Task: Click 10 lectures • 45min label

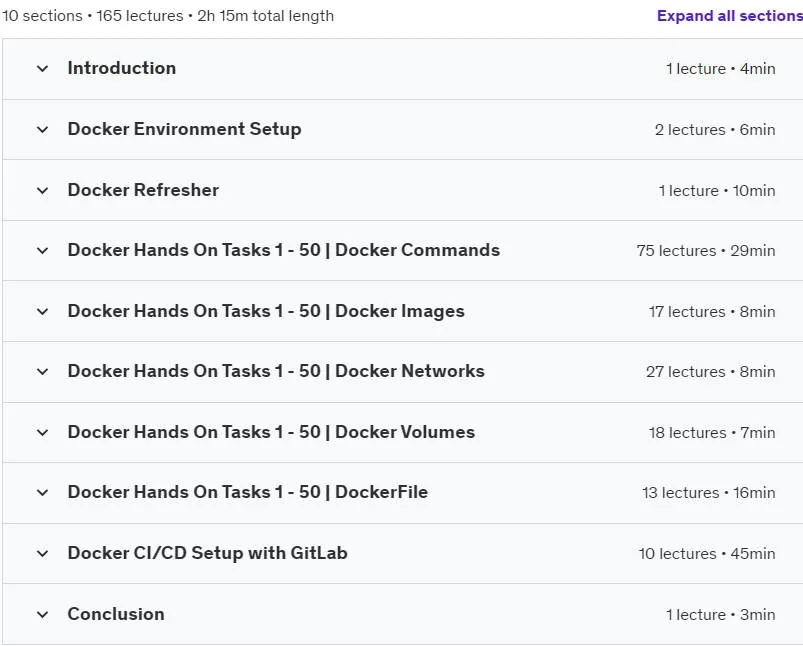Action: pos(707,553)
